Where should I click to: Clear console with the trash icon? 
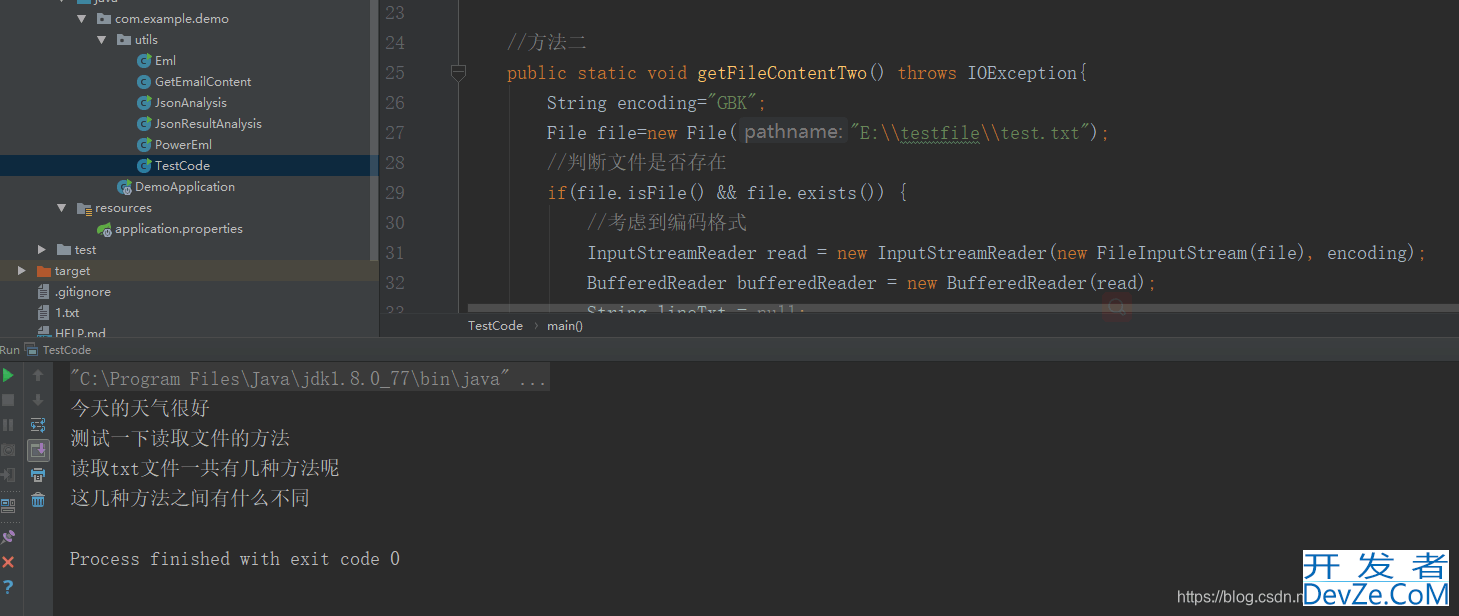(38, 500)
